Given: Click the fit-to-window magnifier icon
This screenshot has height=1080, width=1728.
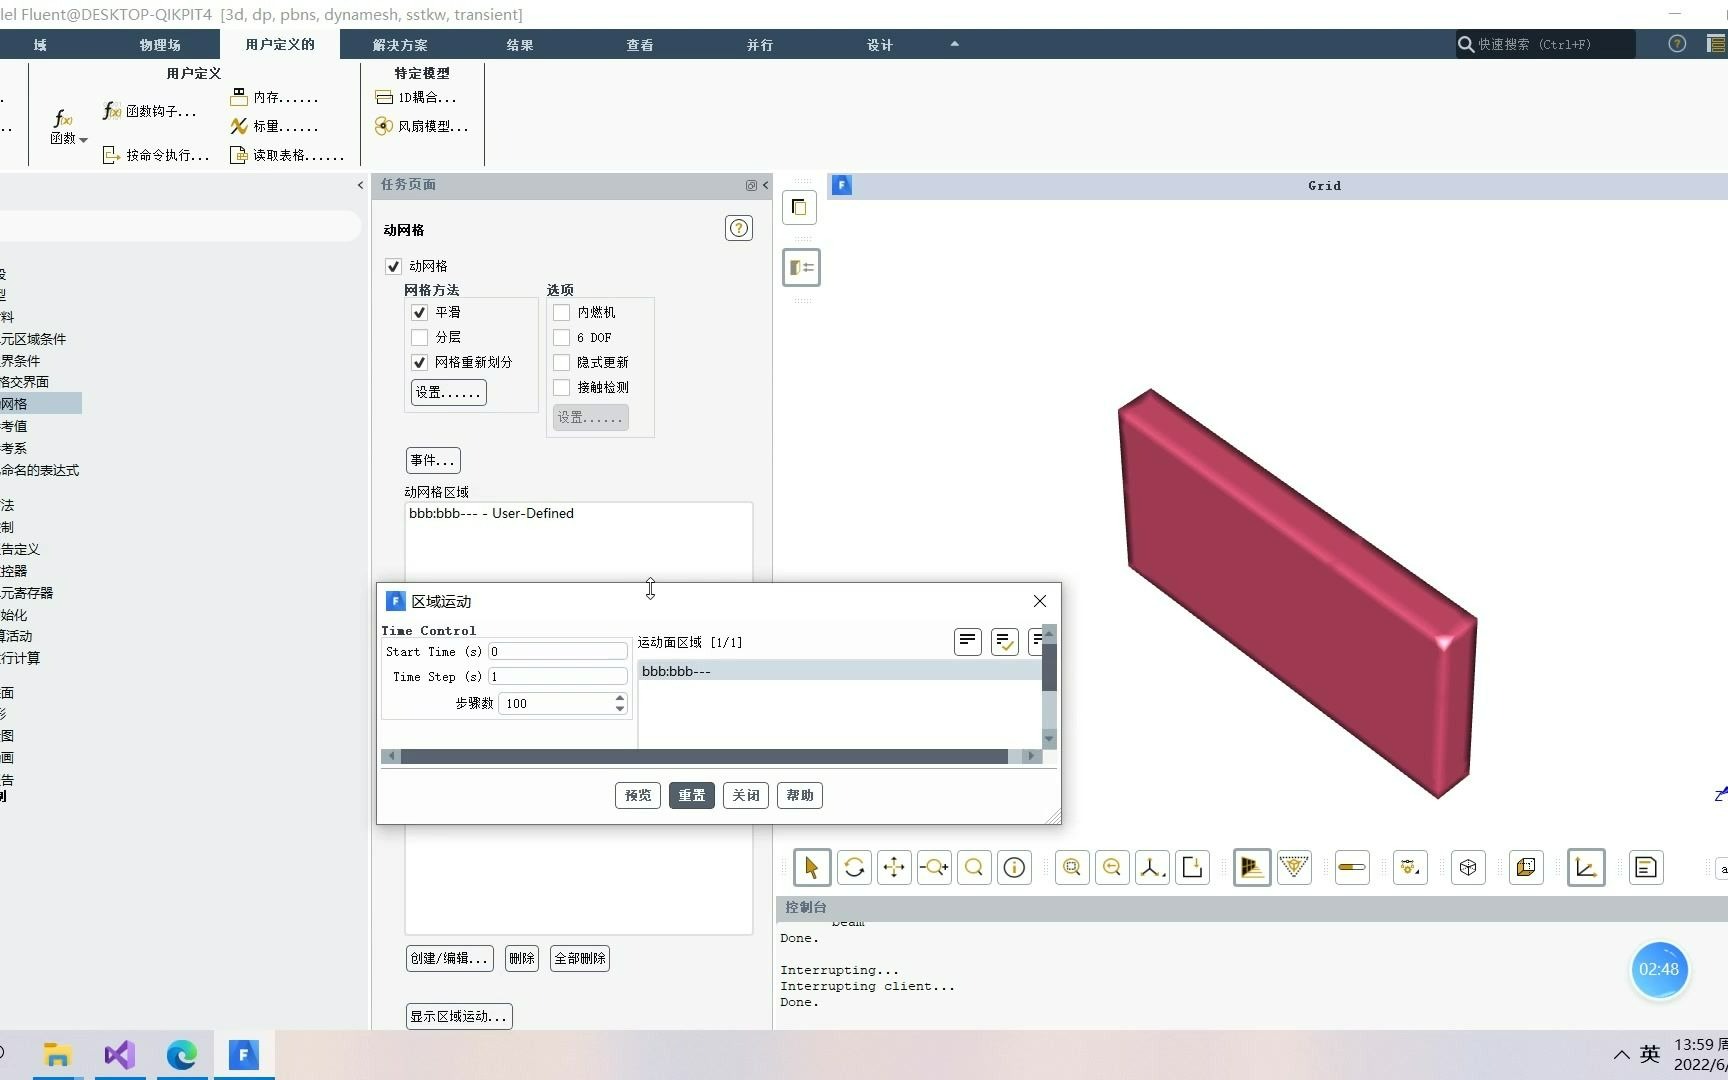Looking at the screenshot, I should click(x=1072, y=867).
